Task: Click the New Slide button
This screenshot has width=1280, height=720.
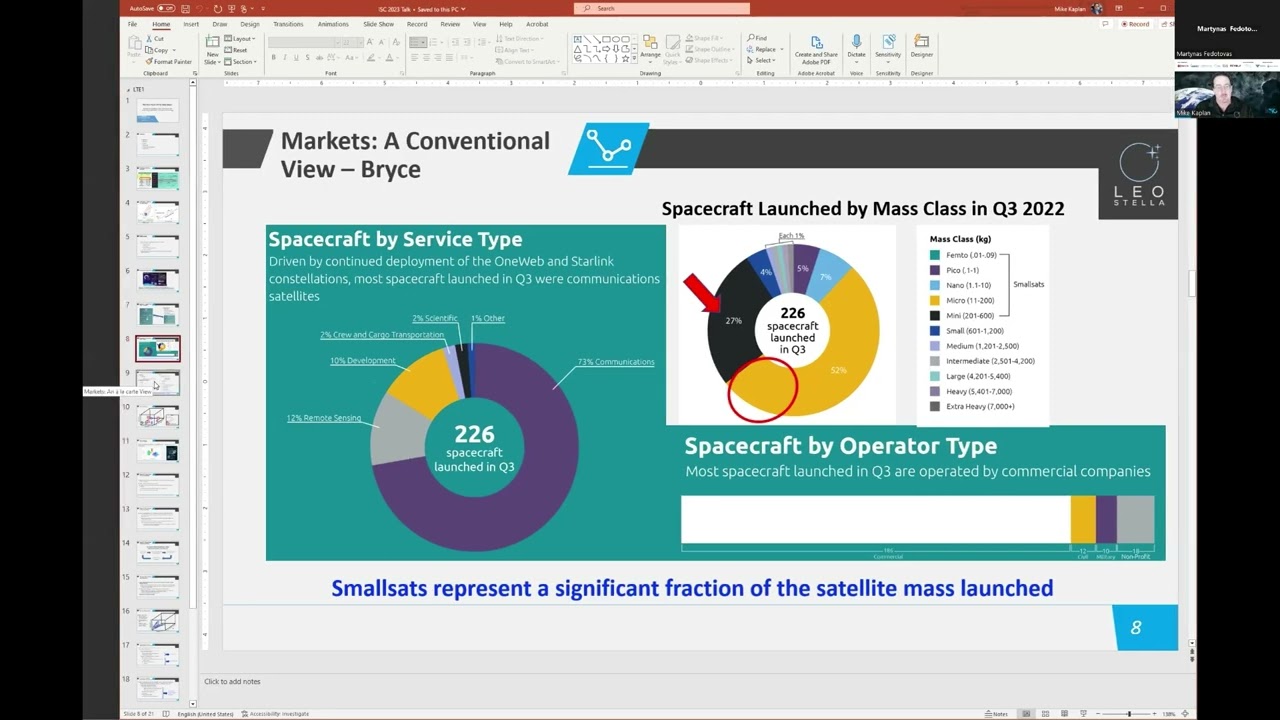Action: coord(212,49)
